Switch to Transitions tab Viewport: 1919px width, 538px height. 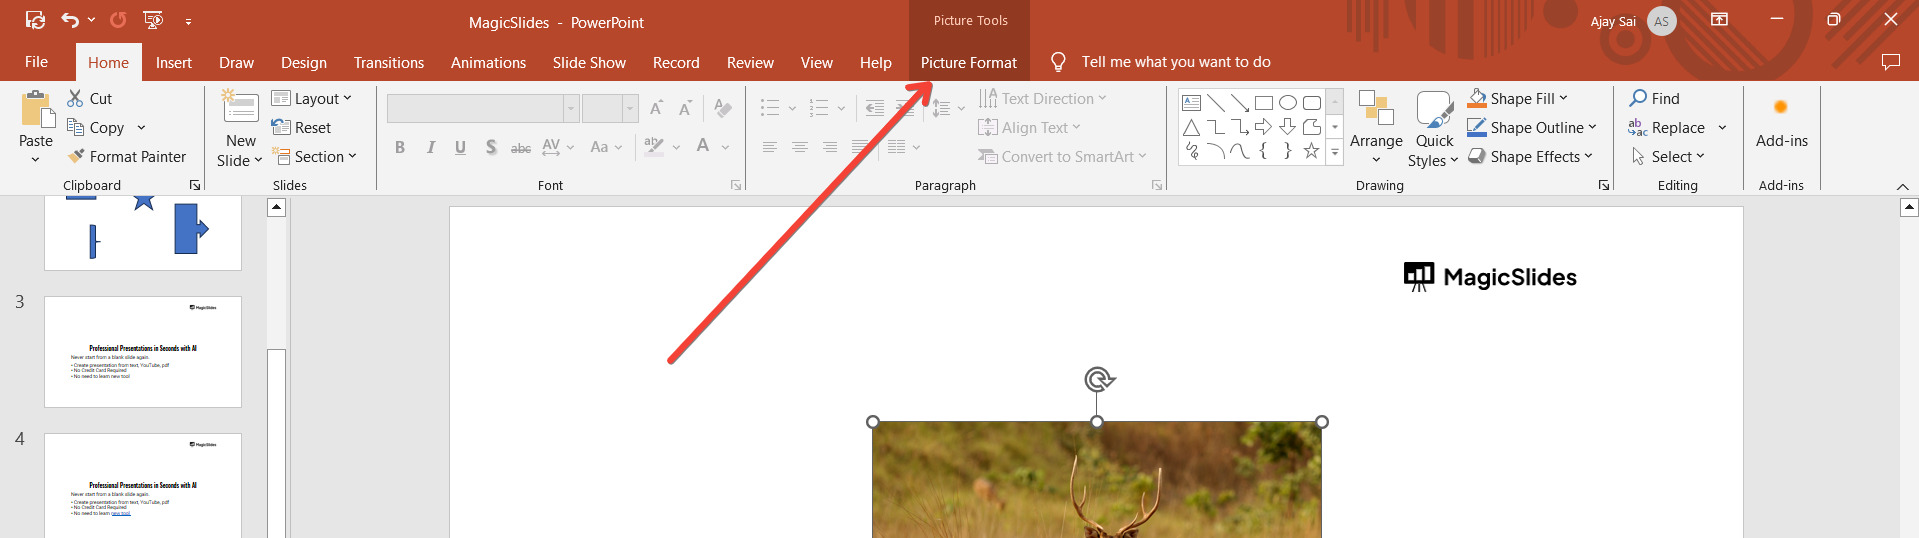389,62
